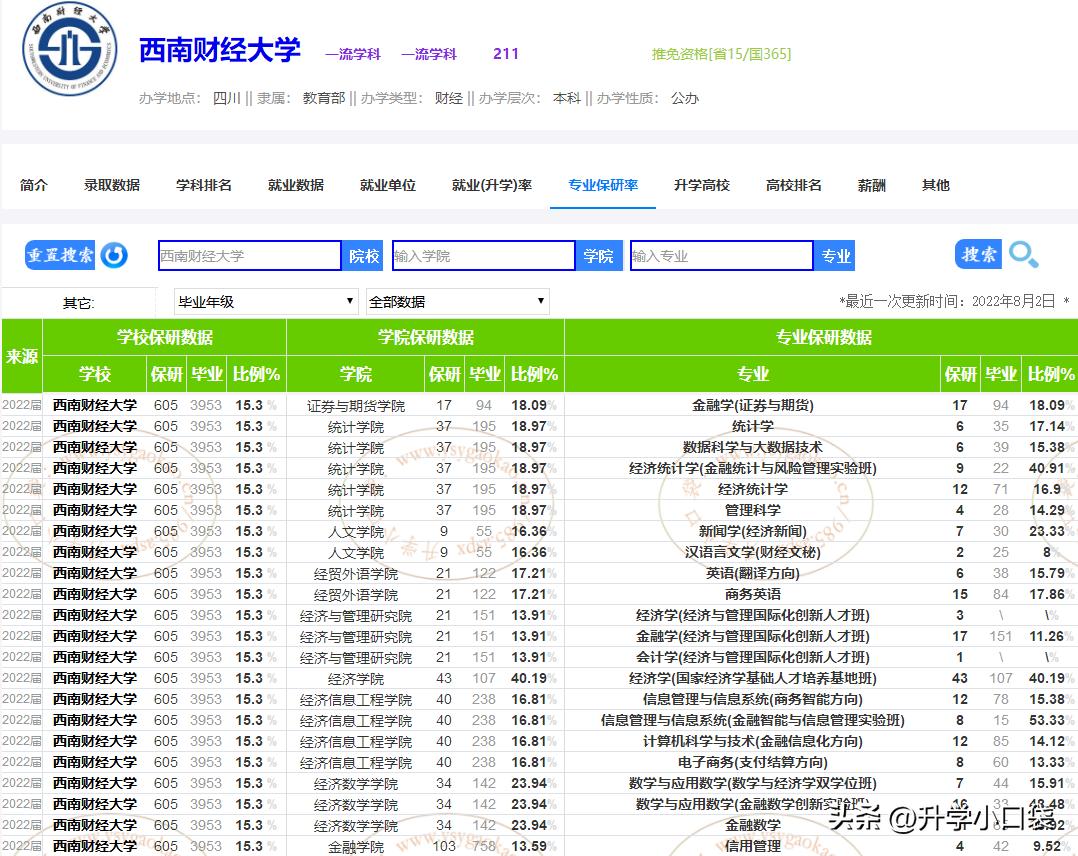
Task: Switch to the 就业(升学)率 tab
Action: coord(493,185)
